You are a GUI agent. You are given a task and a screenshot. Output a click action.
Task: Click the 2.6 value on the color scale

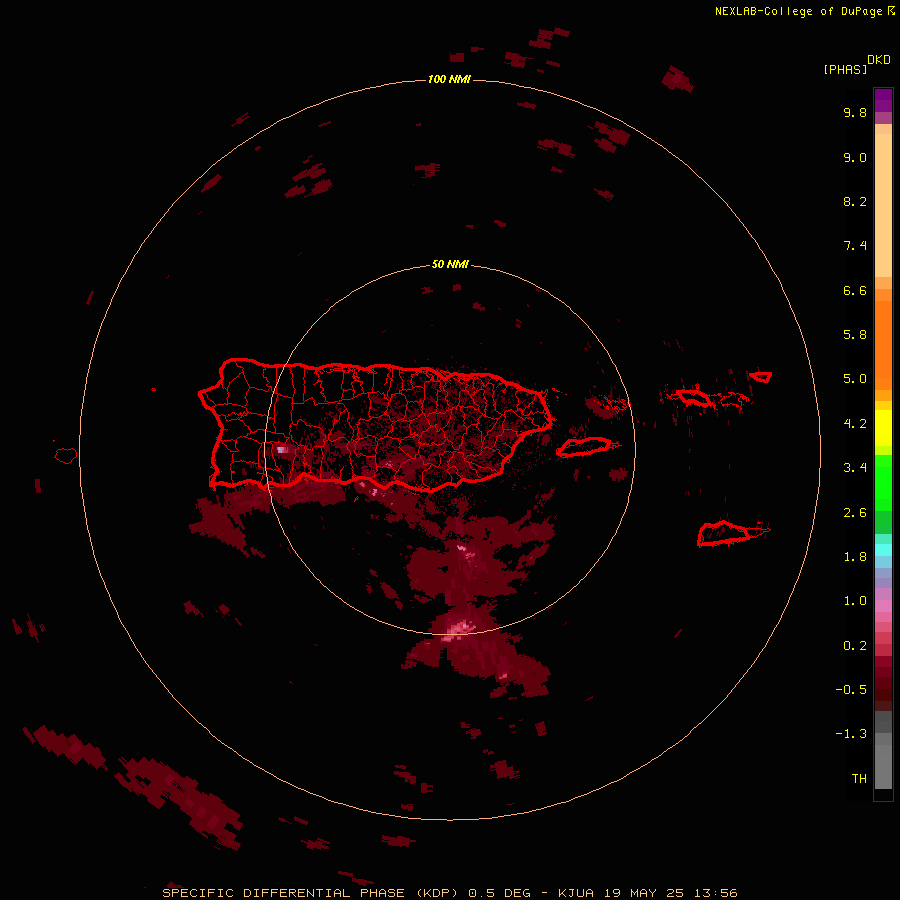855,513
